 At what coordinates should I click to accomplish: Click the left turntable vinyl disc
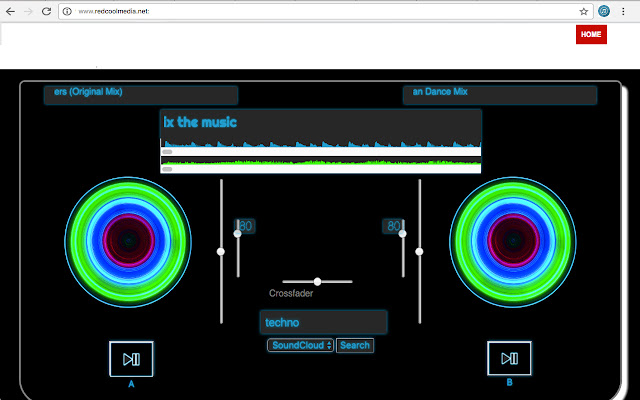click(126, 241)
